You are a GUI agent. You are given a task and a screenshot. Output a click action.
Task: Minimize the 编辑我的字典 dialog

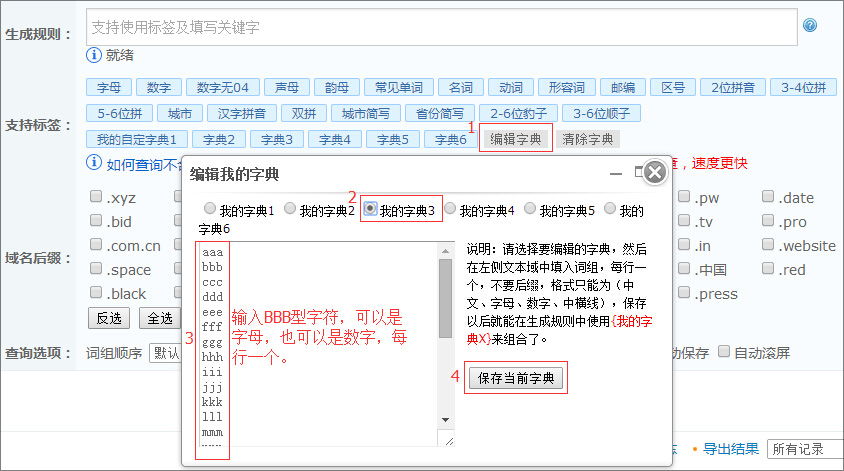tap(616, 173)
